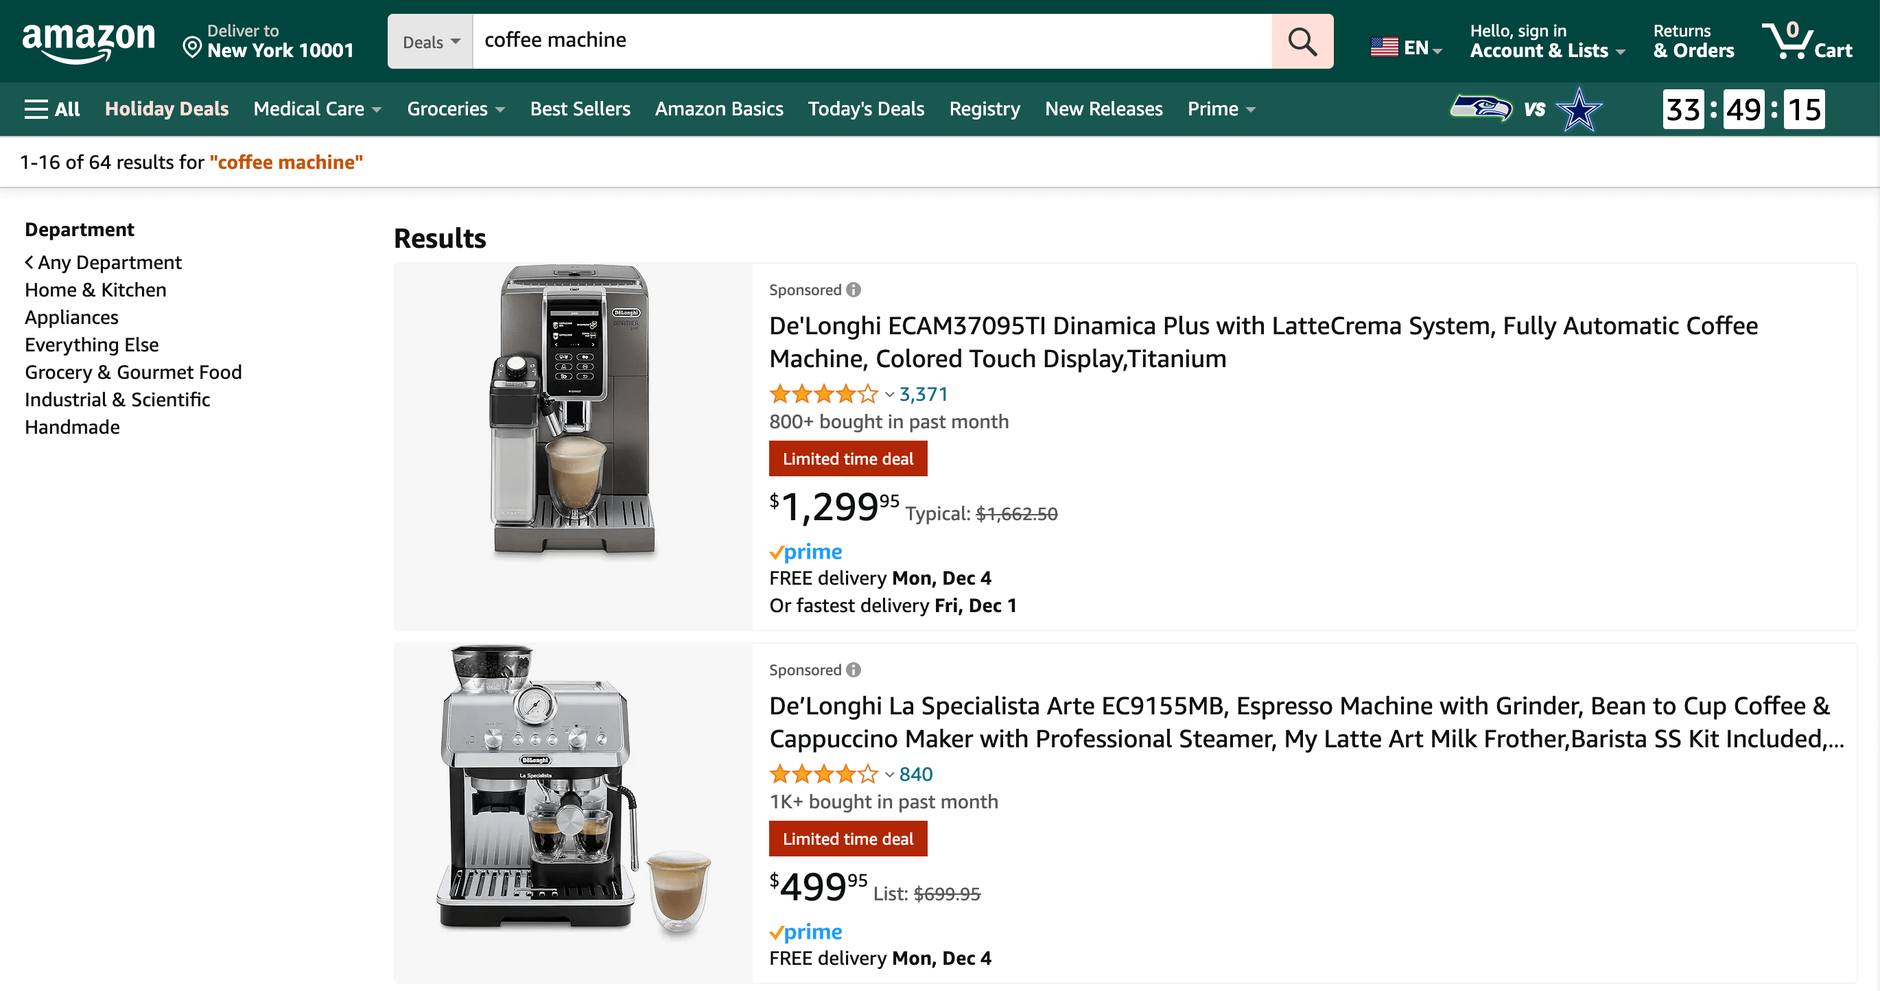Filter by Handmade department
Viewport: 1880px width, 991px height.
72,427
